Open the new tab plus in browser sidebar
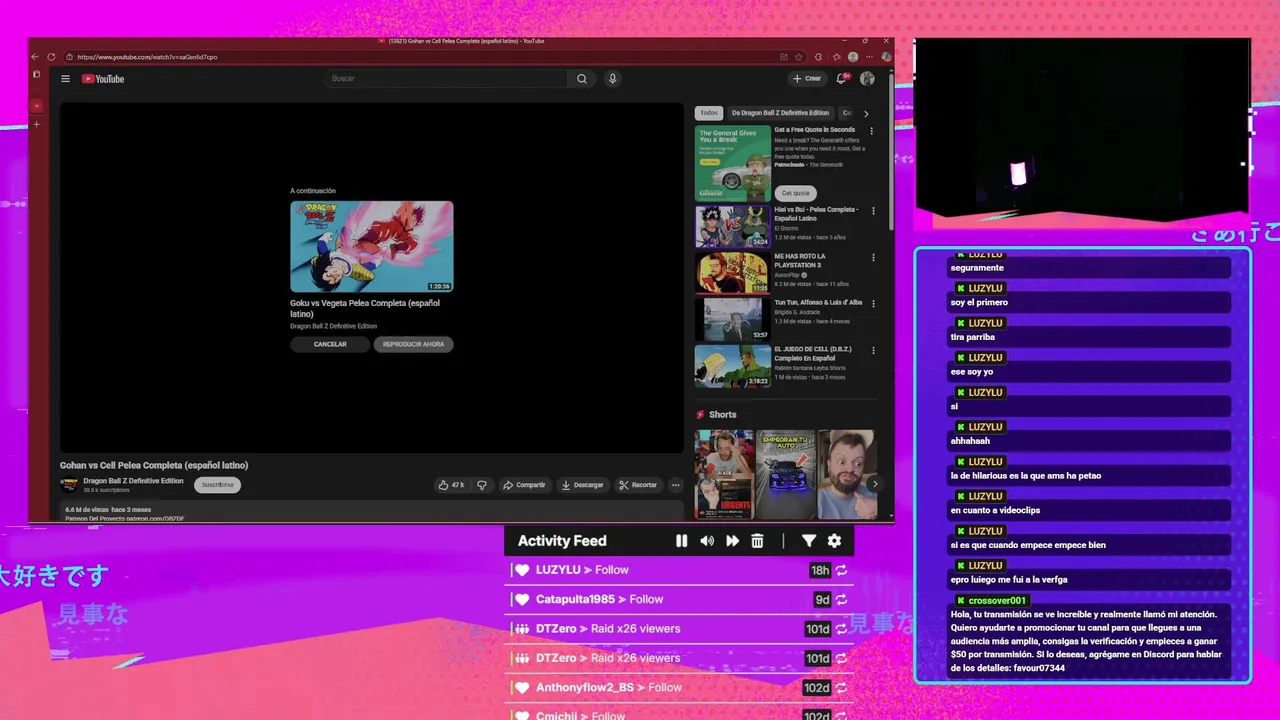 click(37, 124)
